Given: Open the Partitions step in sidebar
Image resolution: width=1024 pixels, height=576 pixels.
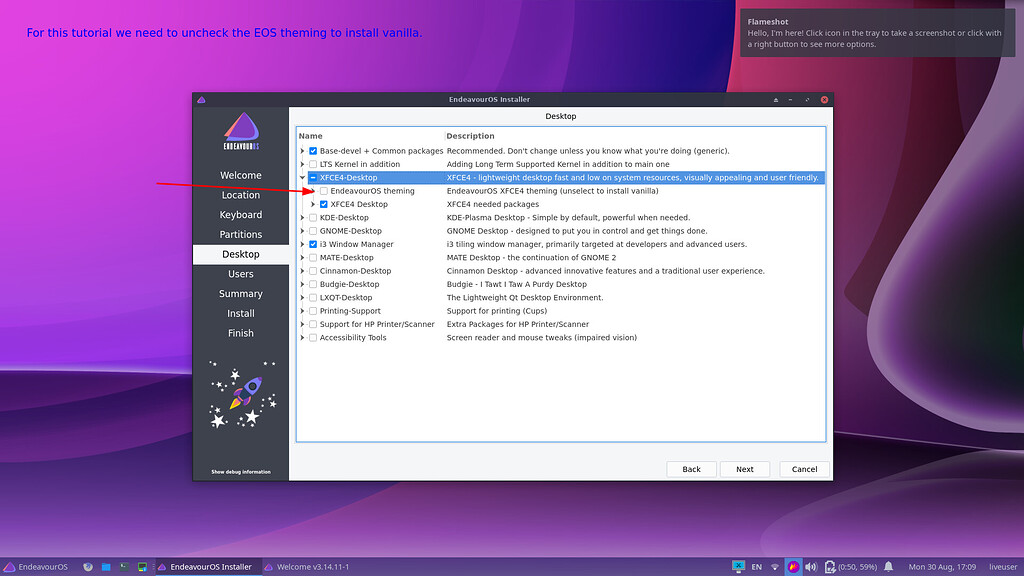Looking at the screenshot, I should pyautogui.click(x=241, y=234).
